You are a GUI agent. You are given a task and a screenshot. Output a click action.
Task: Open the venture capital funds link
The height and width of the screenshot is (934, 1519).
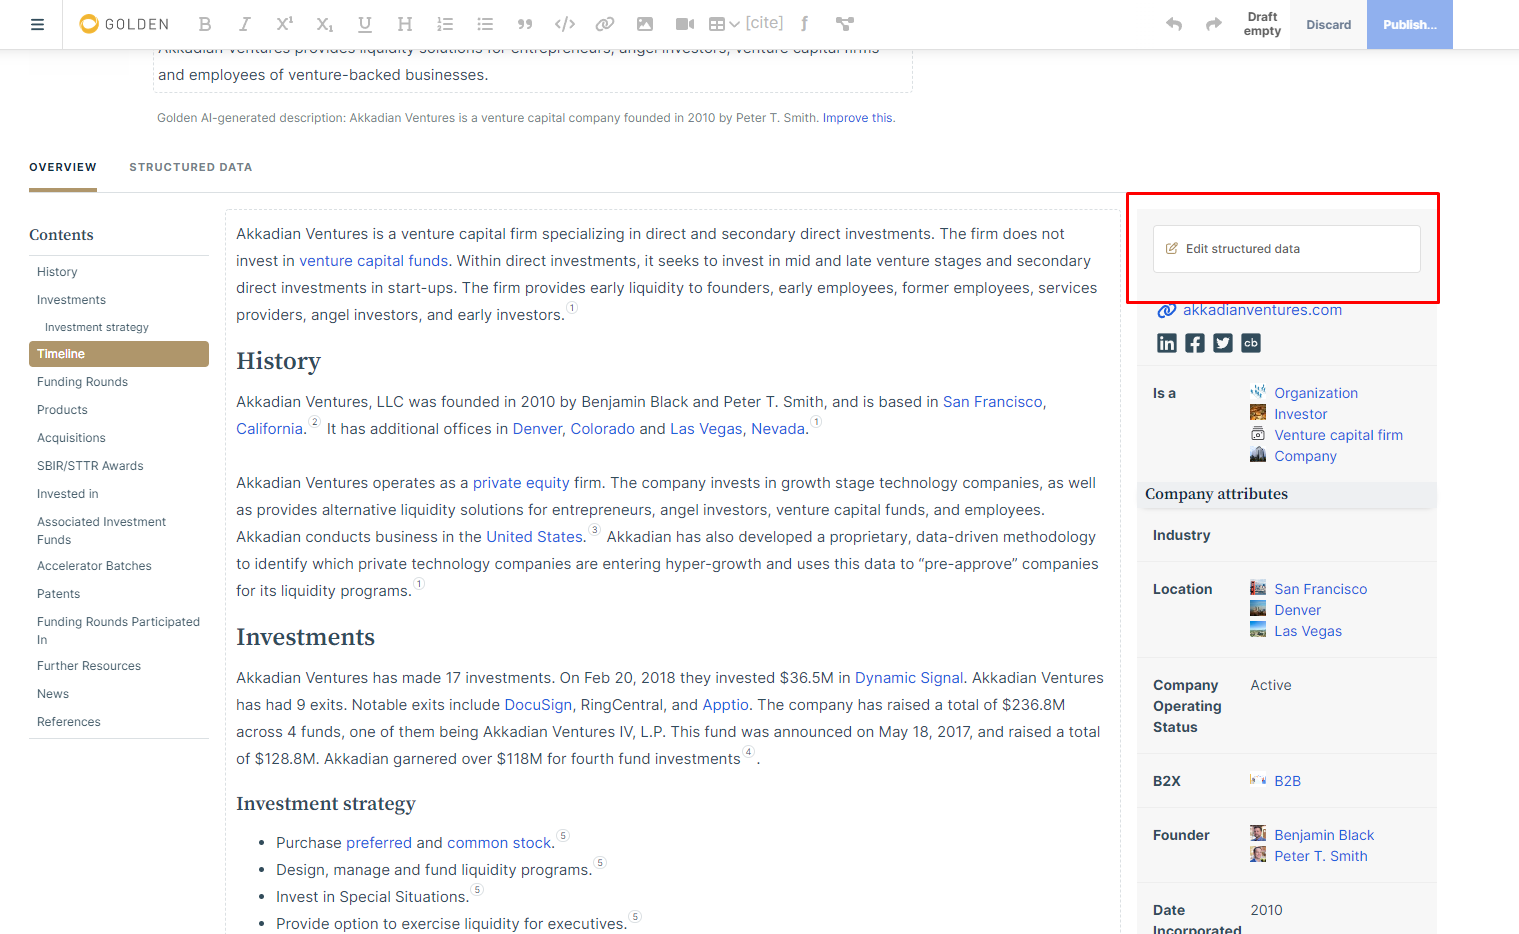point(373,261)
